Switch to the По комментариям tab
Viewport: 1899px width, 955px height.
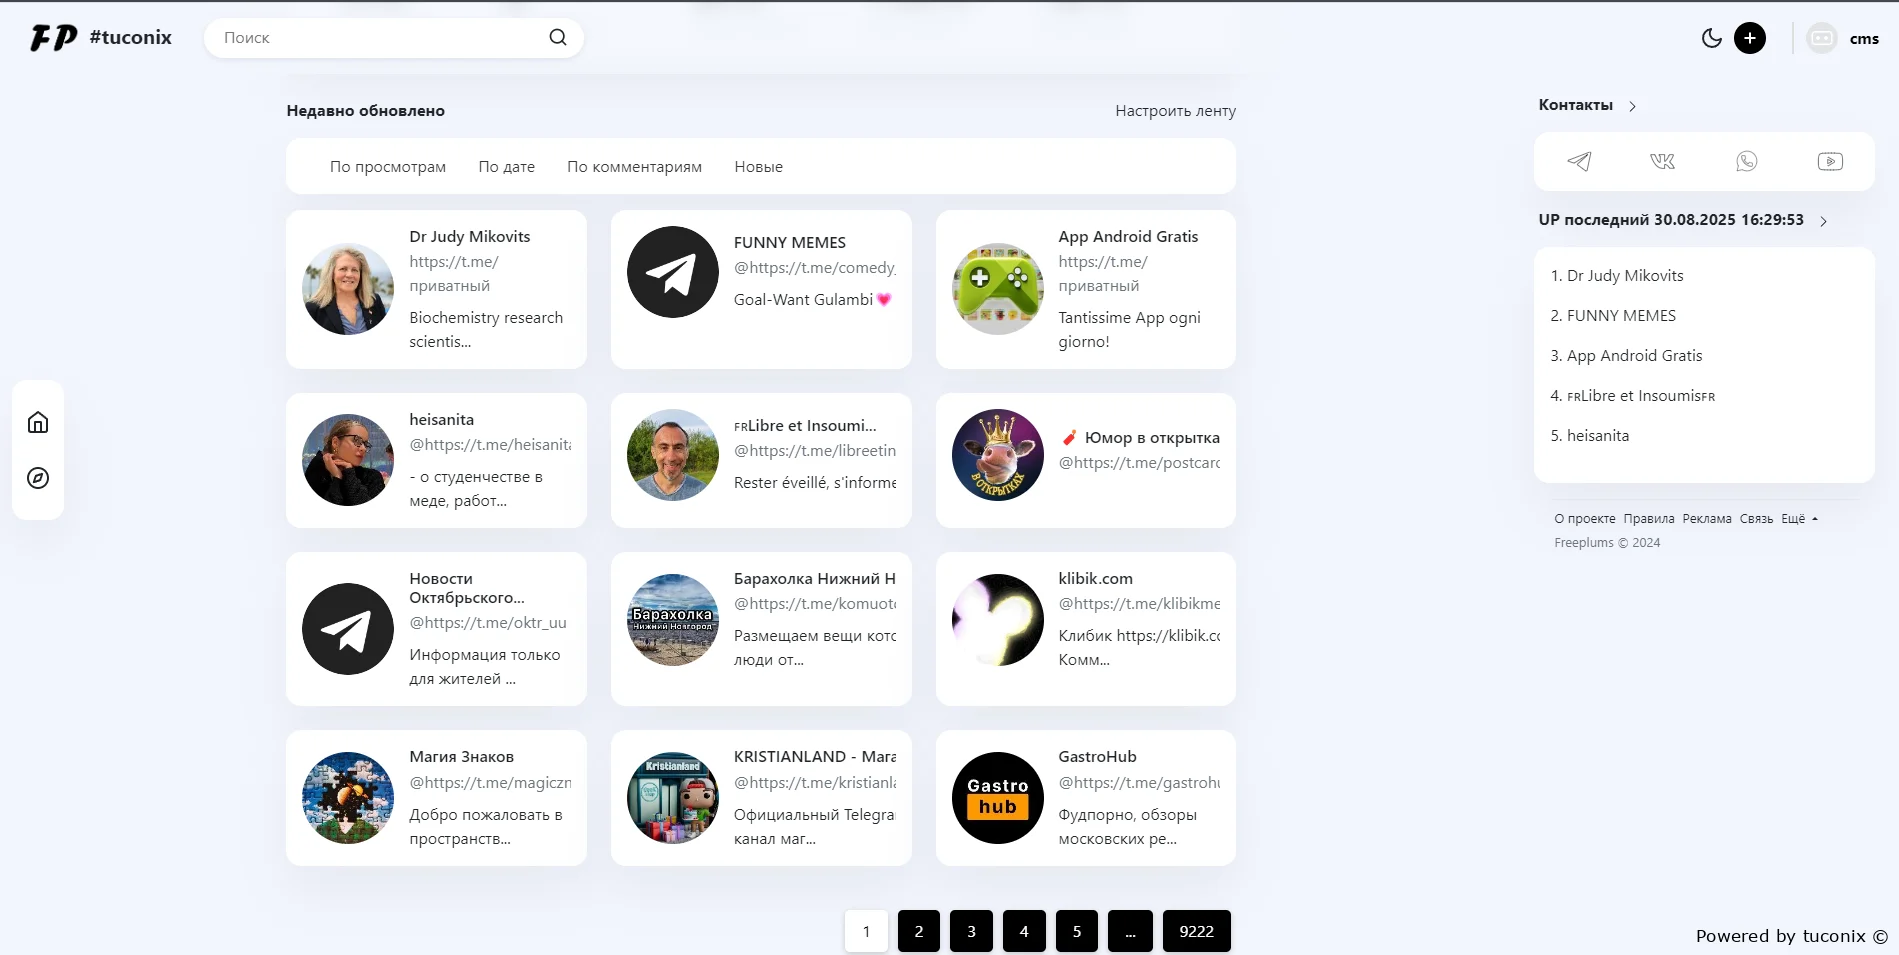[634, 167]
